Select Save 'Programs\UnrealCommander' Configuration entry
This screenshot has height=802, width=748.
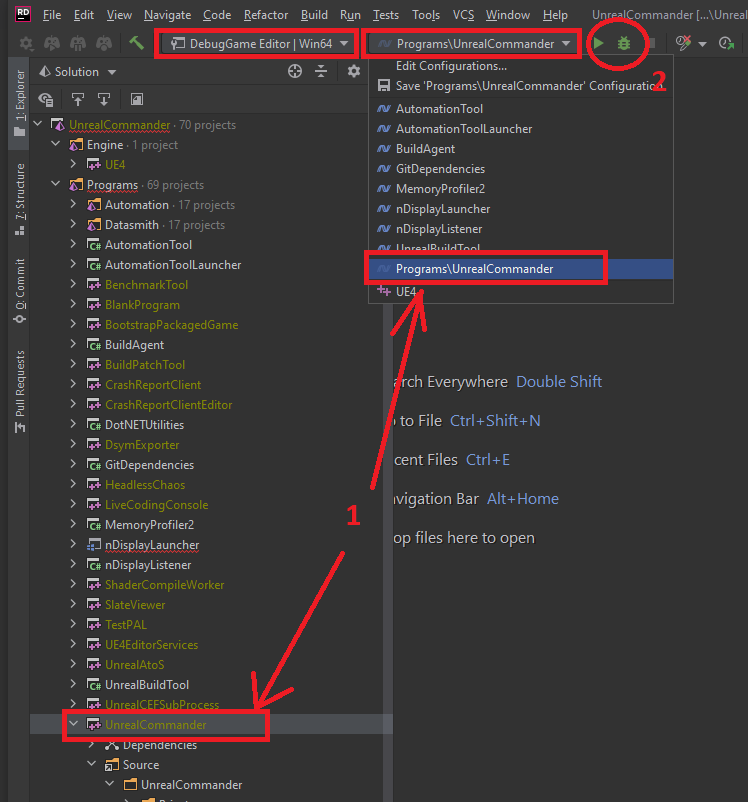coord(521,86)
